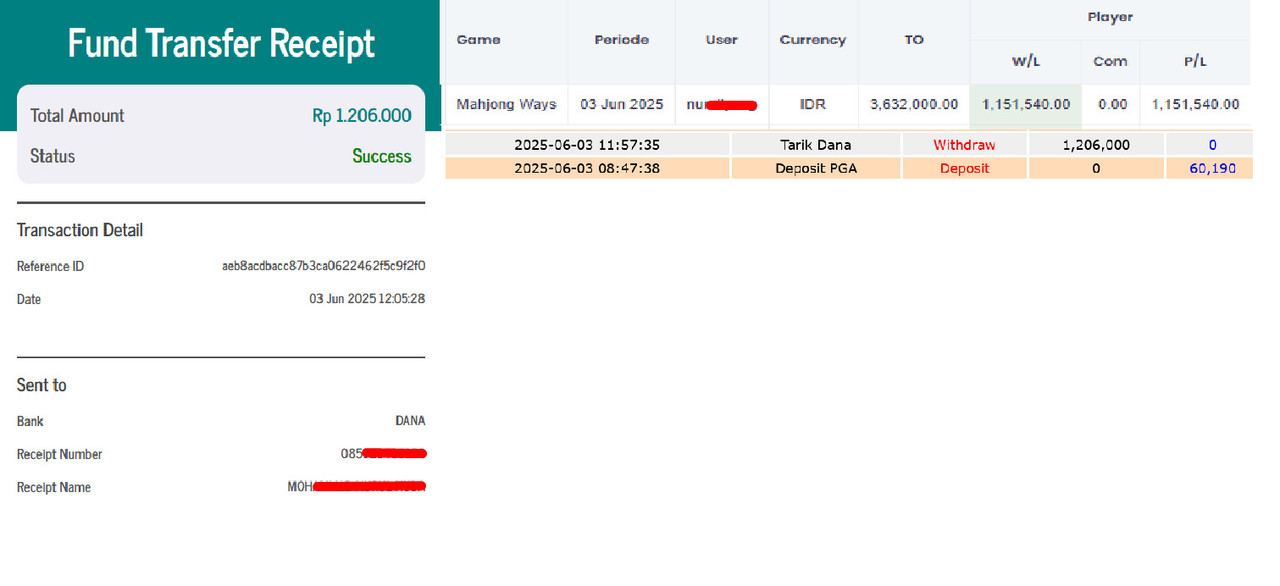Click the 1,206,000 withdraw amount
Image resolution: width=1280 pixels, height=586 pixels.
[1096, 145]
